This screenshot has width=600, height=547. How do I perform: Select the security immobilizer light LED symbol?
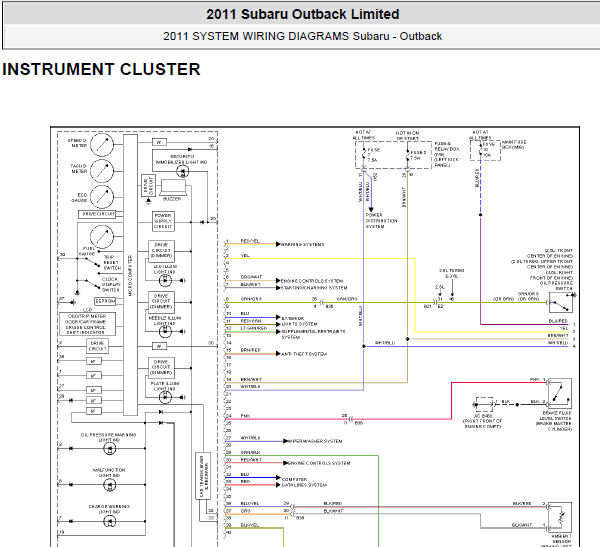183,171
